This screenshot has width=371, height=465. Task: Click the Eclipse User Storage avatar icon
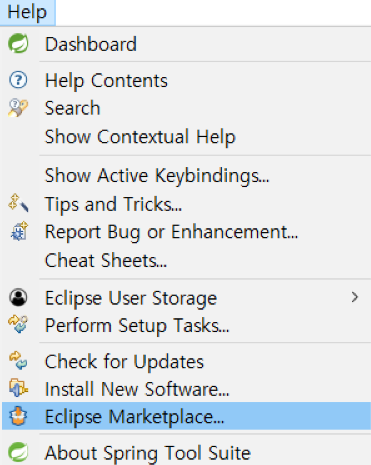[x=18, y=297]
